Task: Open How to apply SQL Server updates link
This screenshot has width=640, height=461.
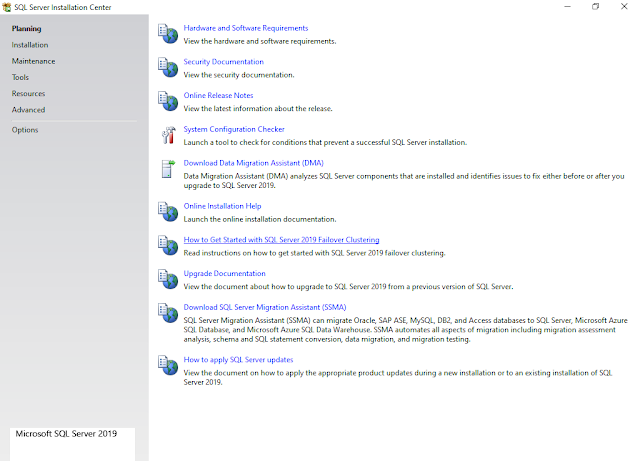Action: click(x=238, y=360)
